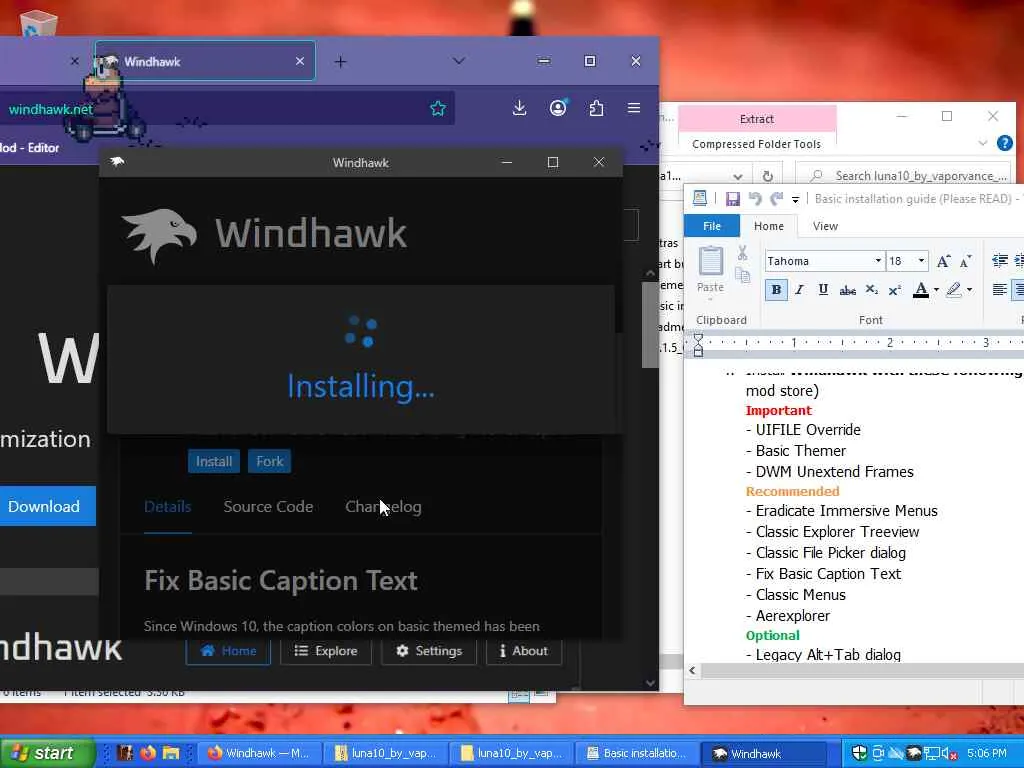The image size is (1024, 768).
Task: Open the Firefox downloads panel
Action: [x=519, y=108]
